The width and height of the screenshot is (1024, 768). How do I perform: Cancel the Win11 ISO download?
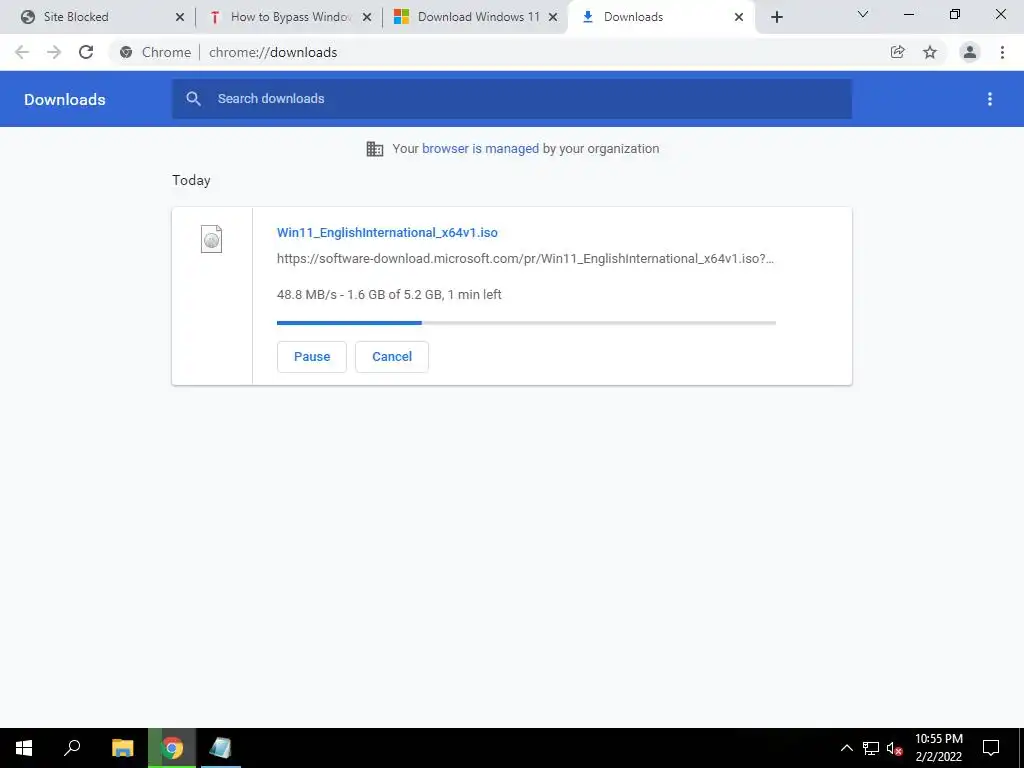click(x=392, y=357)
